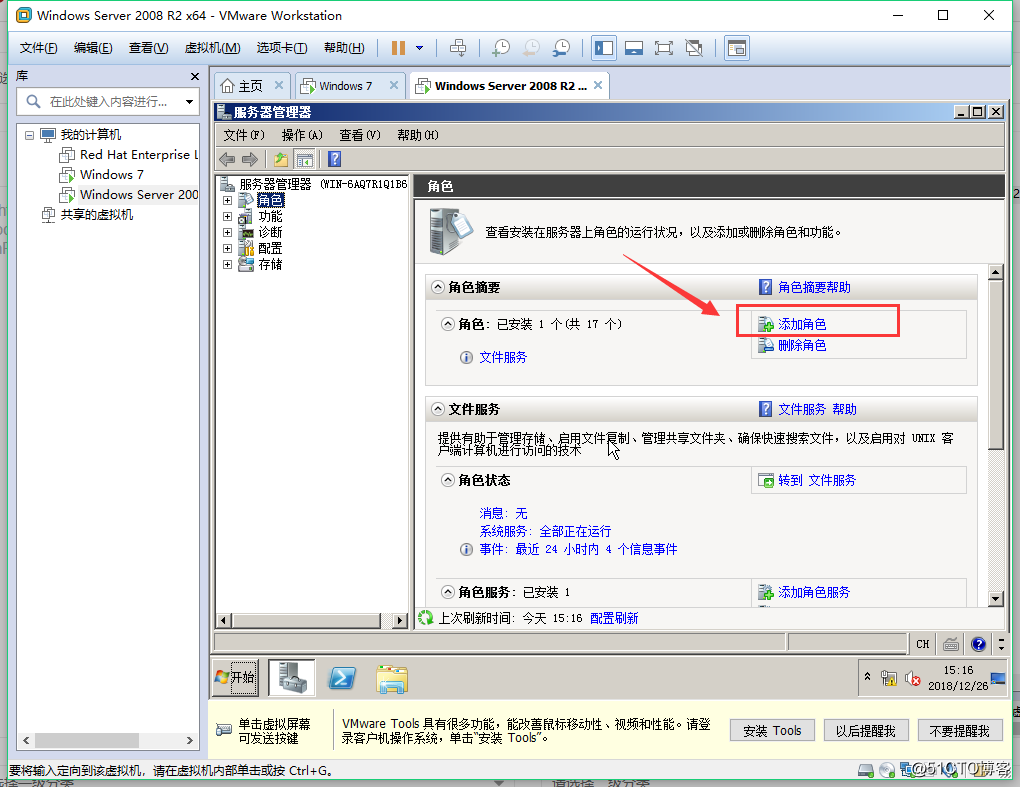
Task: Click the forward arrow in Server Manager toolbar
Action: [x=250, y=159]
